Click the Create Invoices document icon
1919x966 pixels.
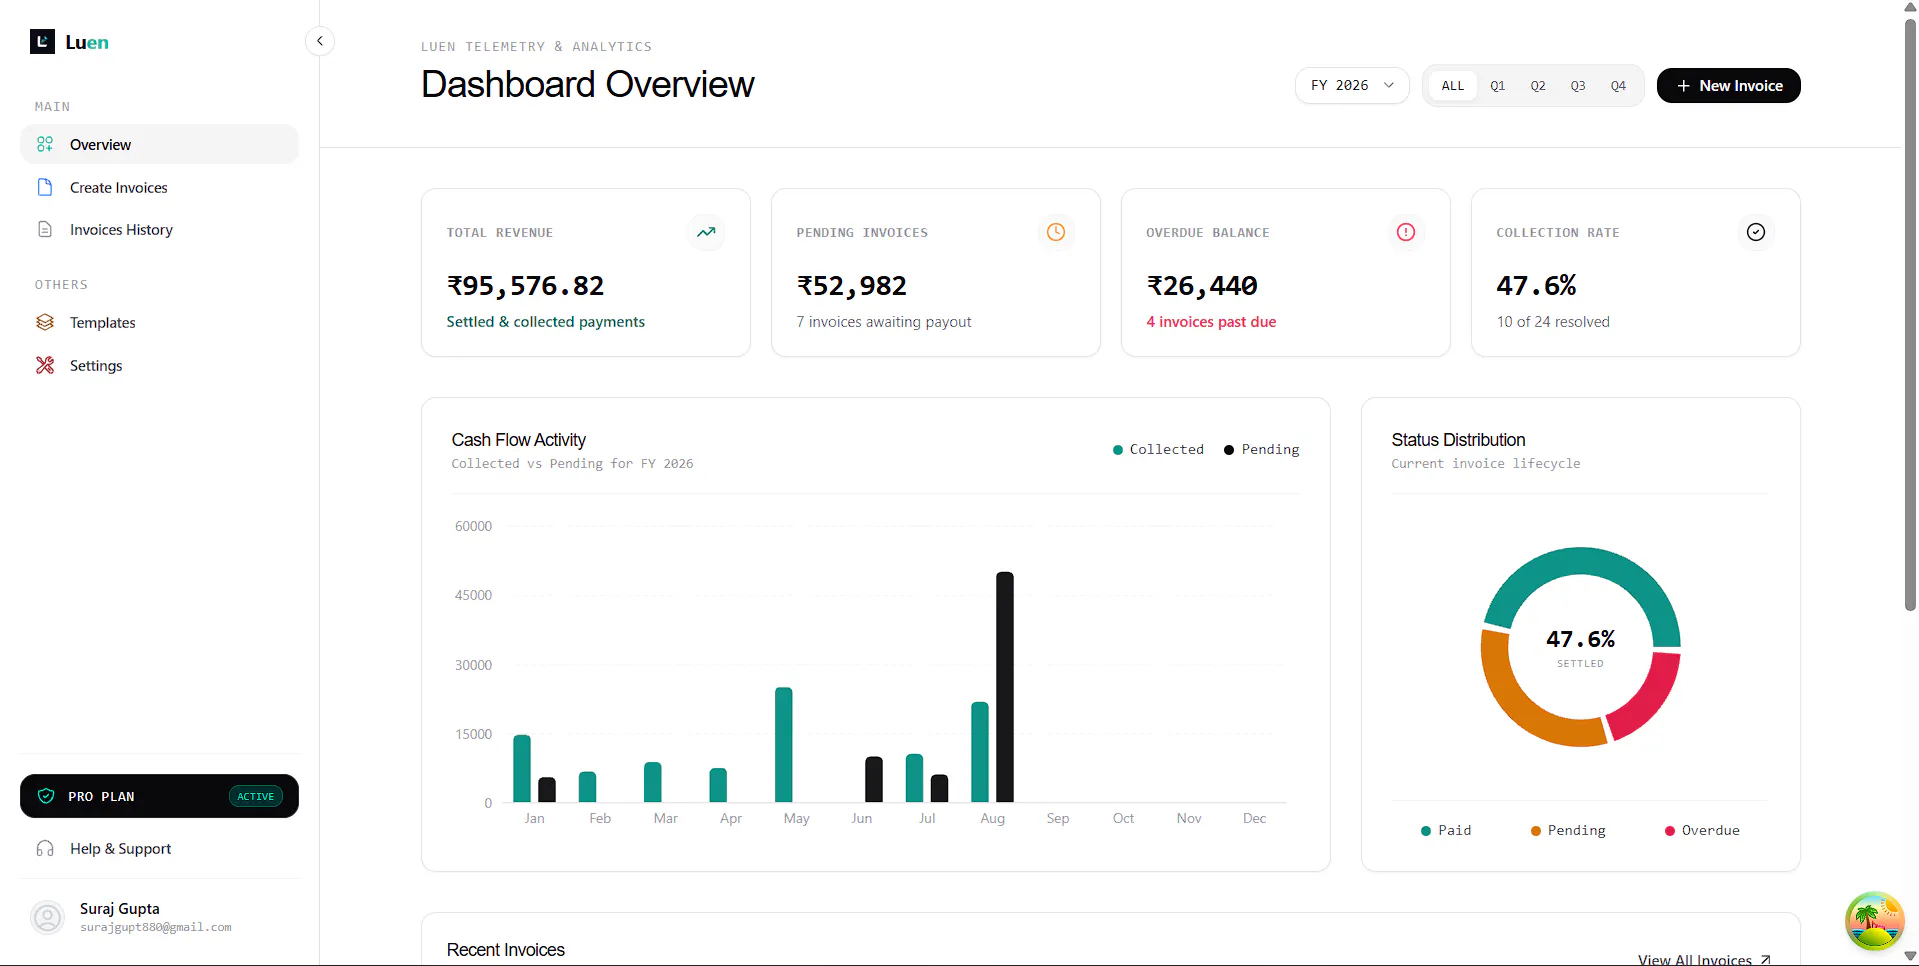coord(45,187)
